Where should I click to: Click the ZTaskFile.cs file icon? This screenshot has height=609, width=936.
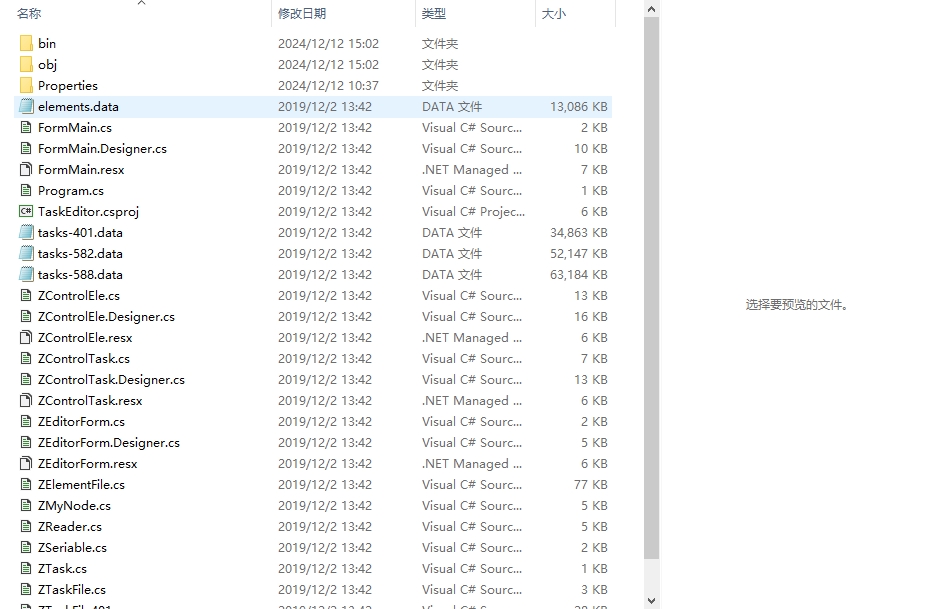(26, 589)
